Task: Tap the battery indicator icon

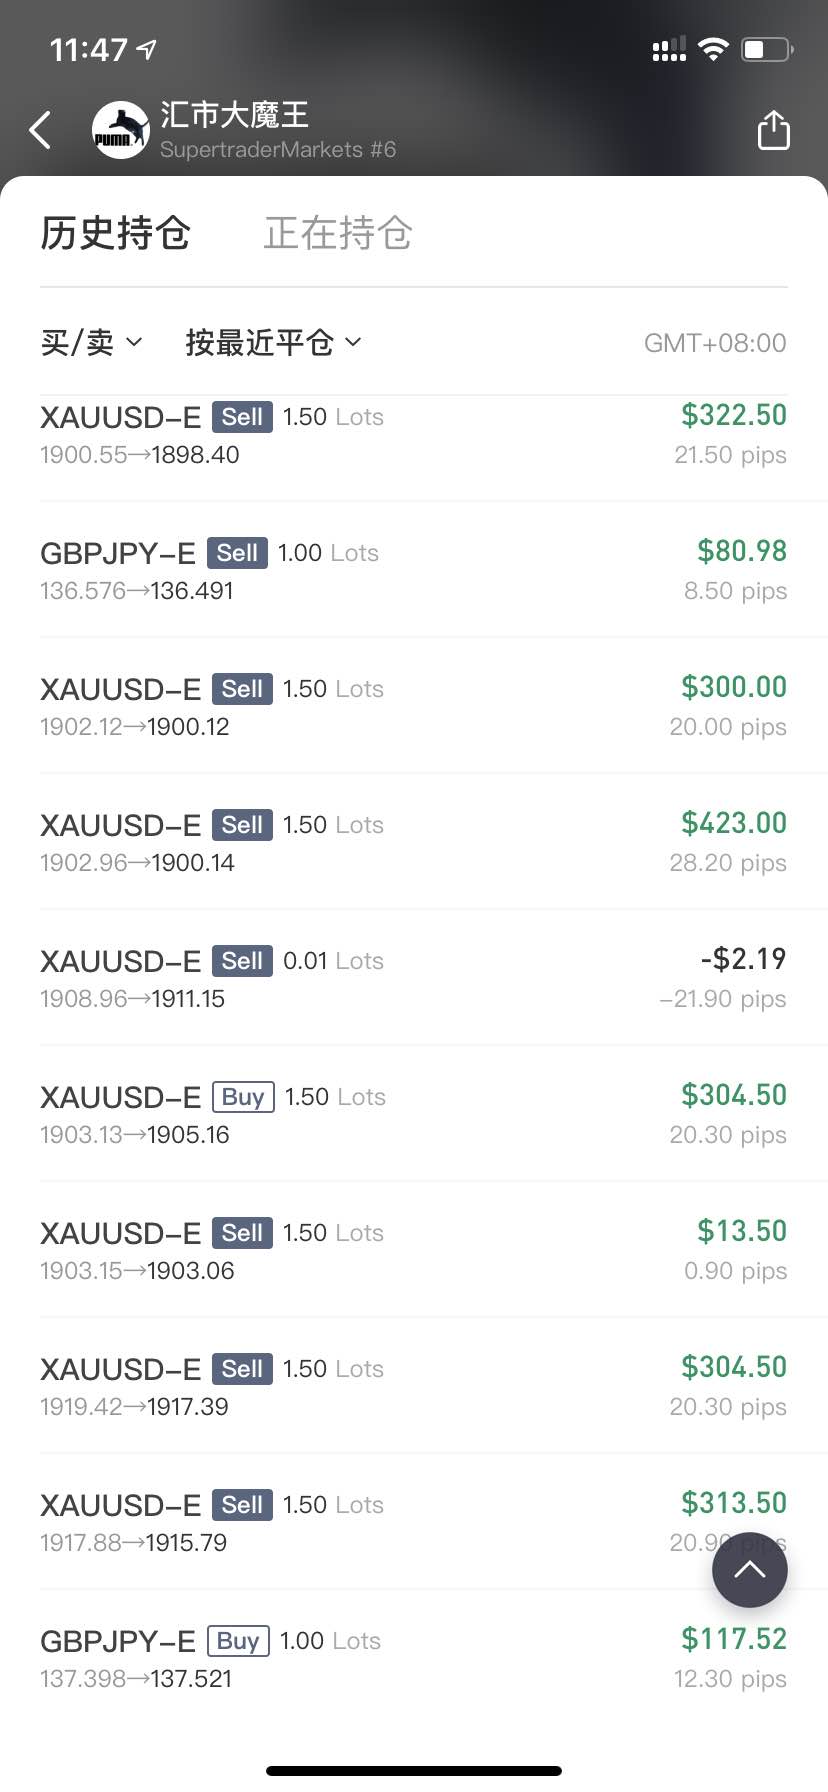Action: pyautogui.click(x=767, y=49)
